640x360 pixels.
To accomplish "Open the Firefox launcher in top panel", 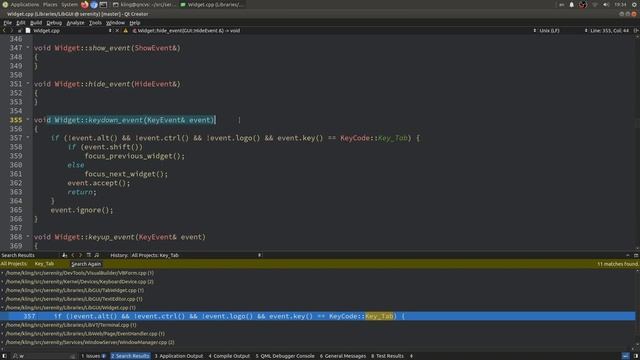I will [x=84, y=4].
